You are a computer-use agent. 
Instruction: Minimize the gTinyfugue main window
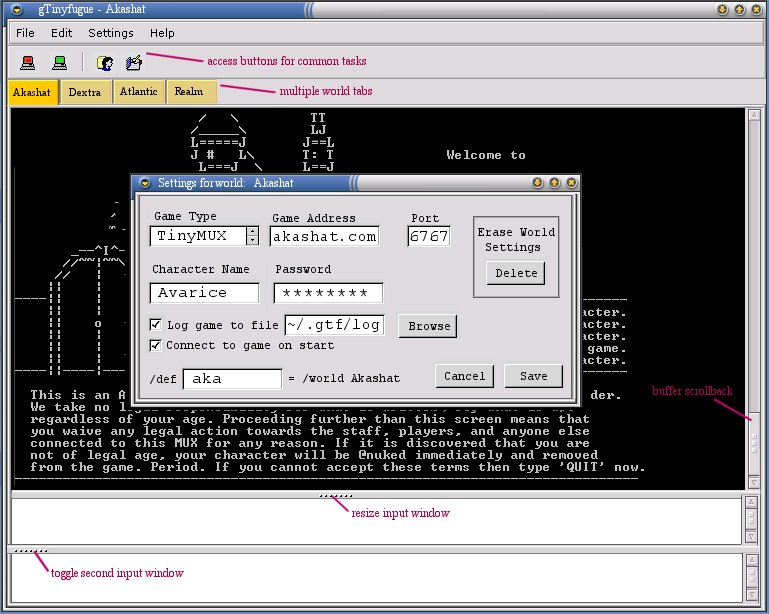(x=722, y=9)
